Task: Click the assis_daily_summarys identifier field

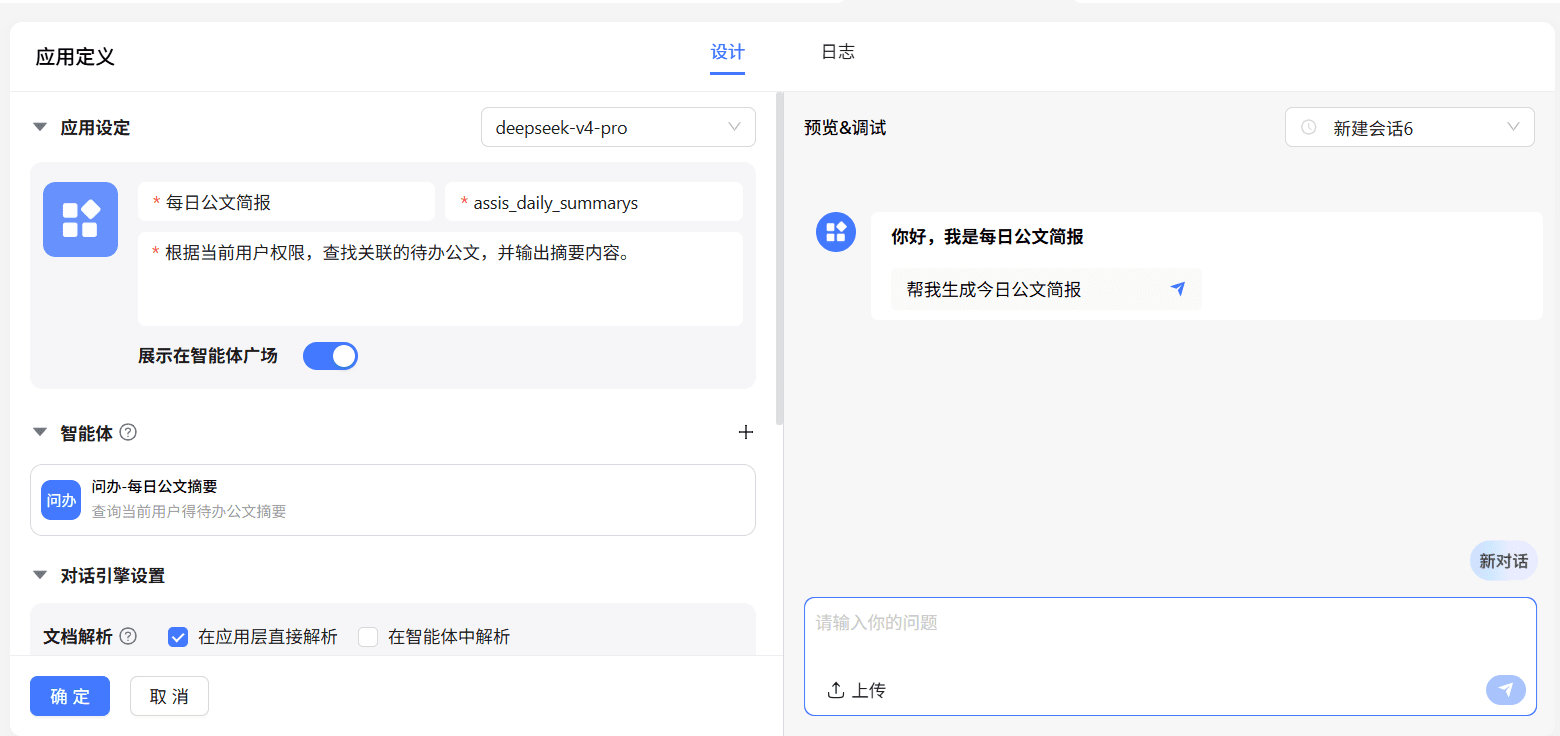Action: point(594,202)
